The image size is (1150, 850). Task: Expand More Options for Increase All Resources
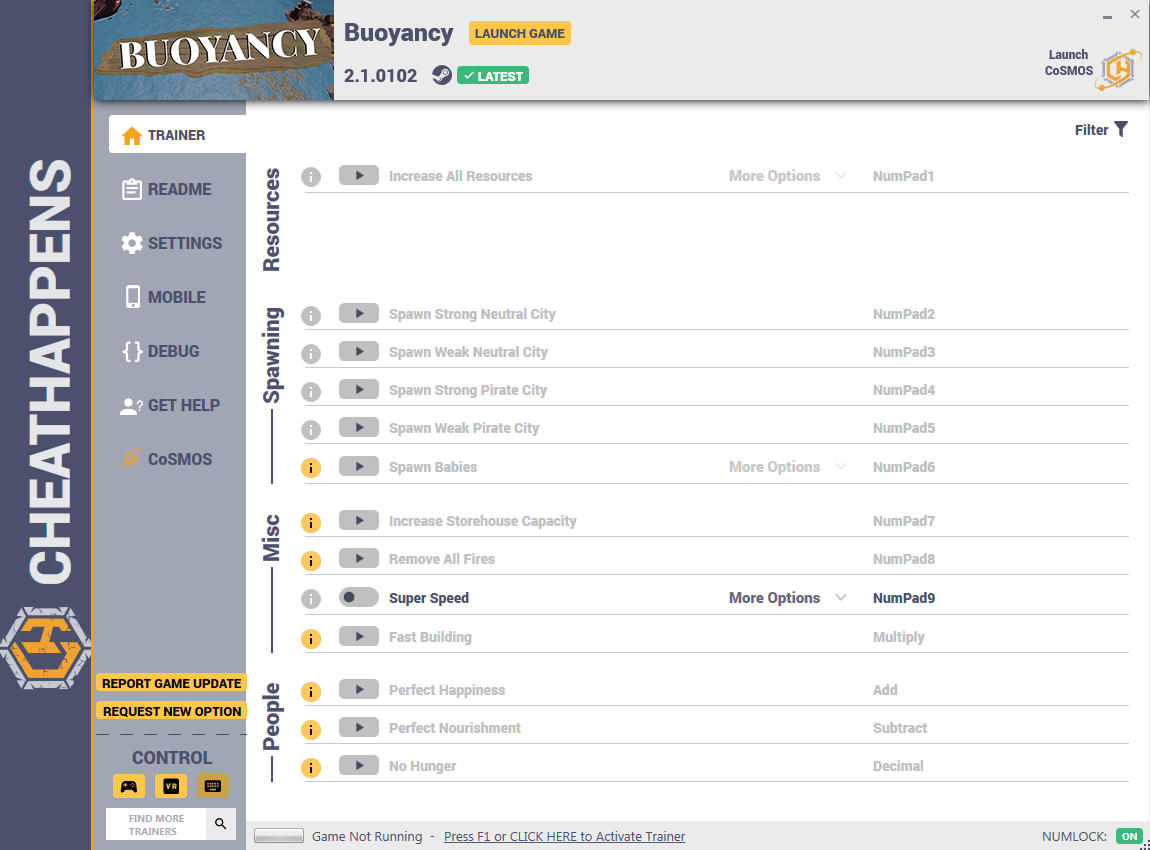coord(787,176)
